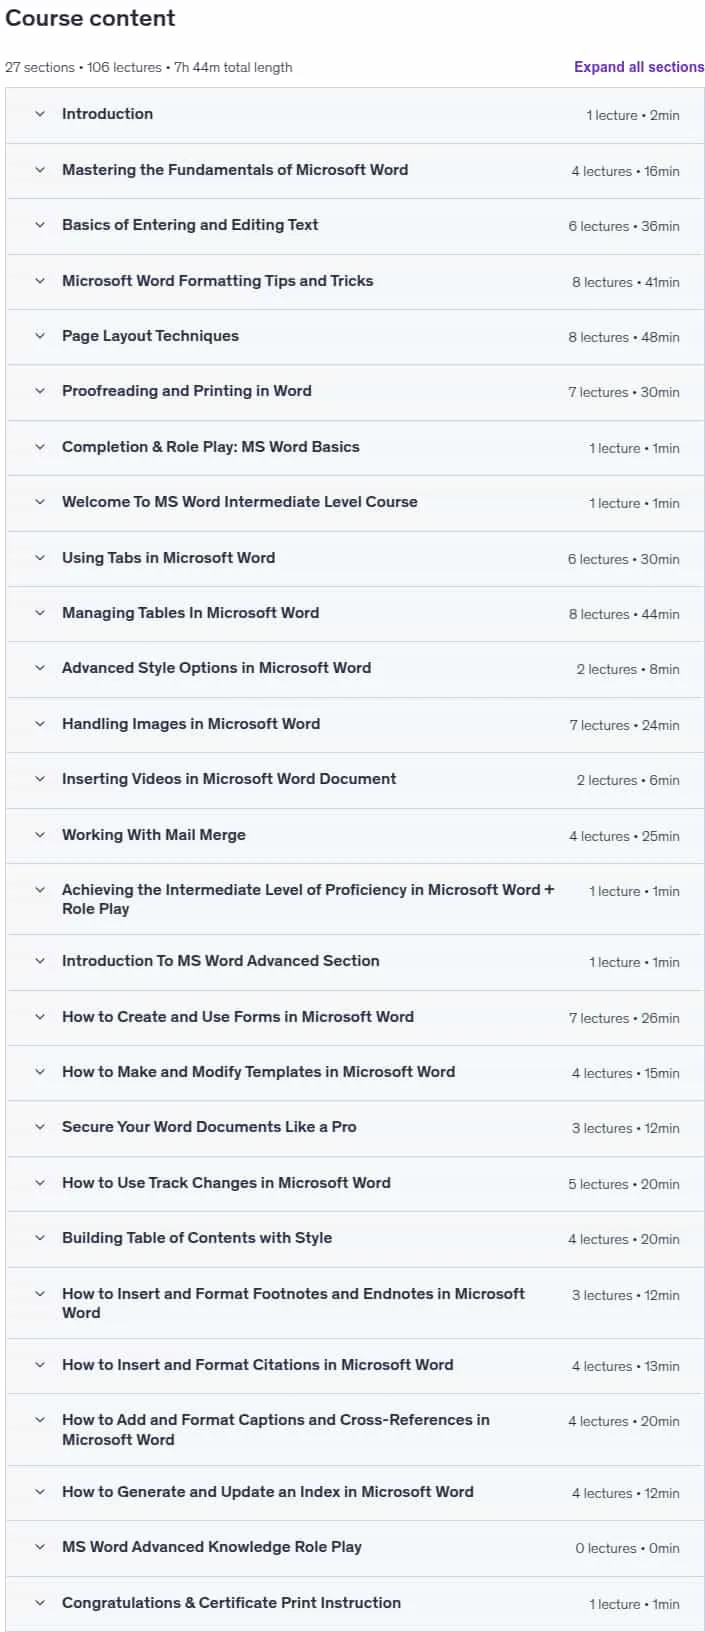Expand How to Use Track Changes chevron
Viewport: 705px width, 1632px height.
[x=40, y=1183]
